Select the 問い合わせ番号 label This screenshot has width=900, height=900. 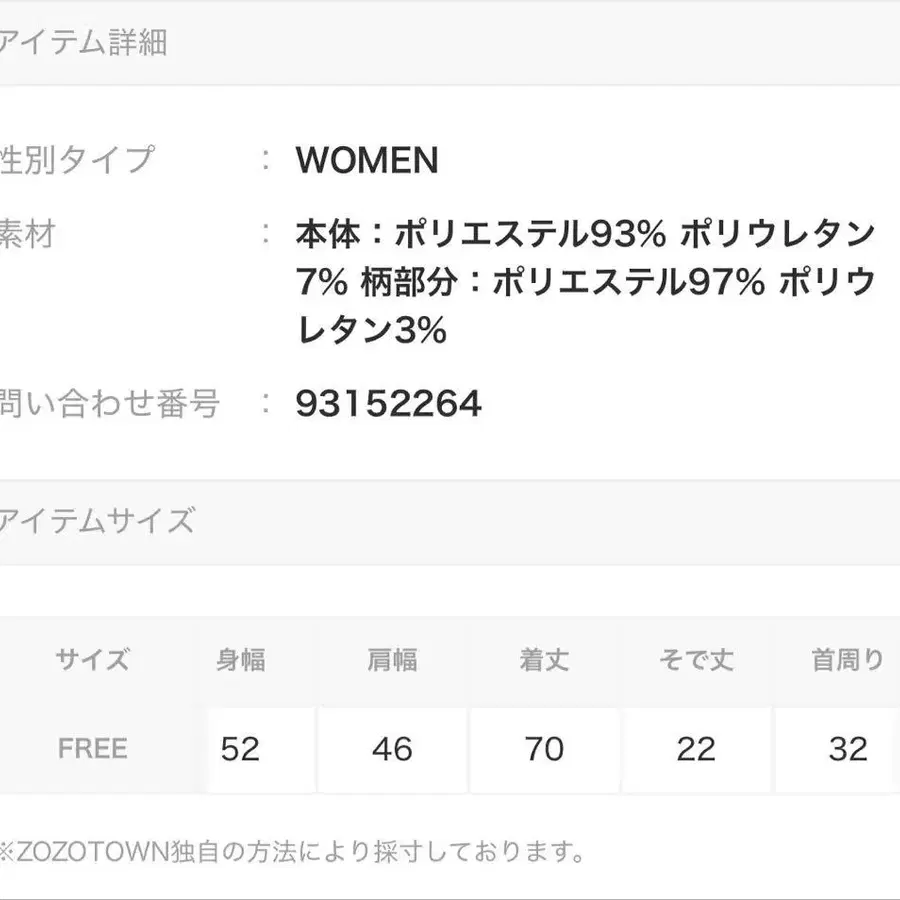(110, 404)
